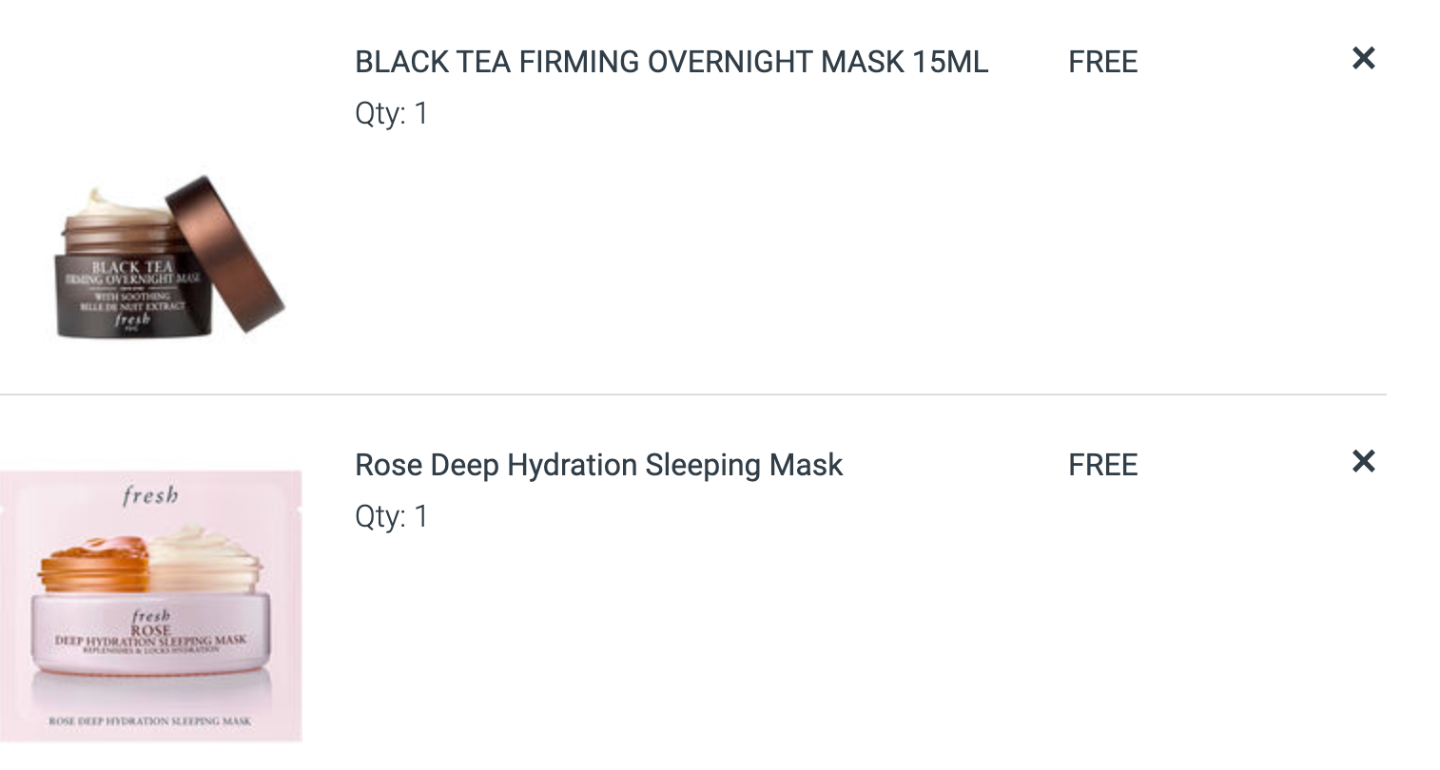Click the FREE price for Rose mask
The image size is (1440, 770).
coord(1103,465)
